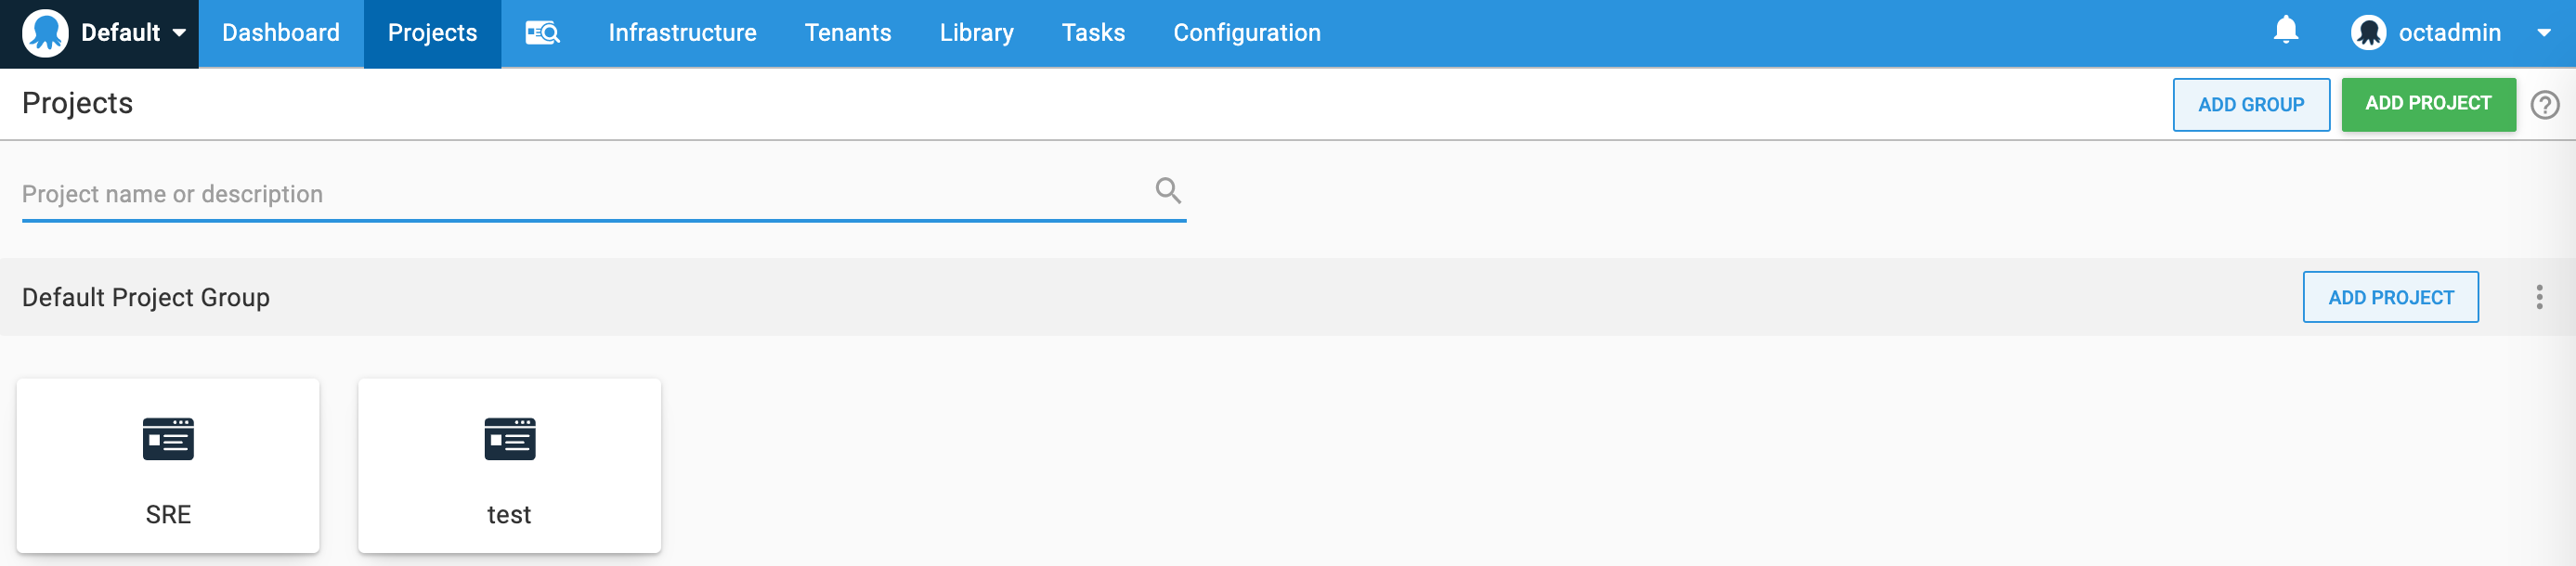Open the Library section
This screenshot has width=2576, height=566.
[x=976, y=33]
